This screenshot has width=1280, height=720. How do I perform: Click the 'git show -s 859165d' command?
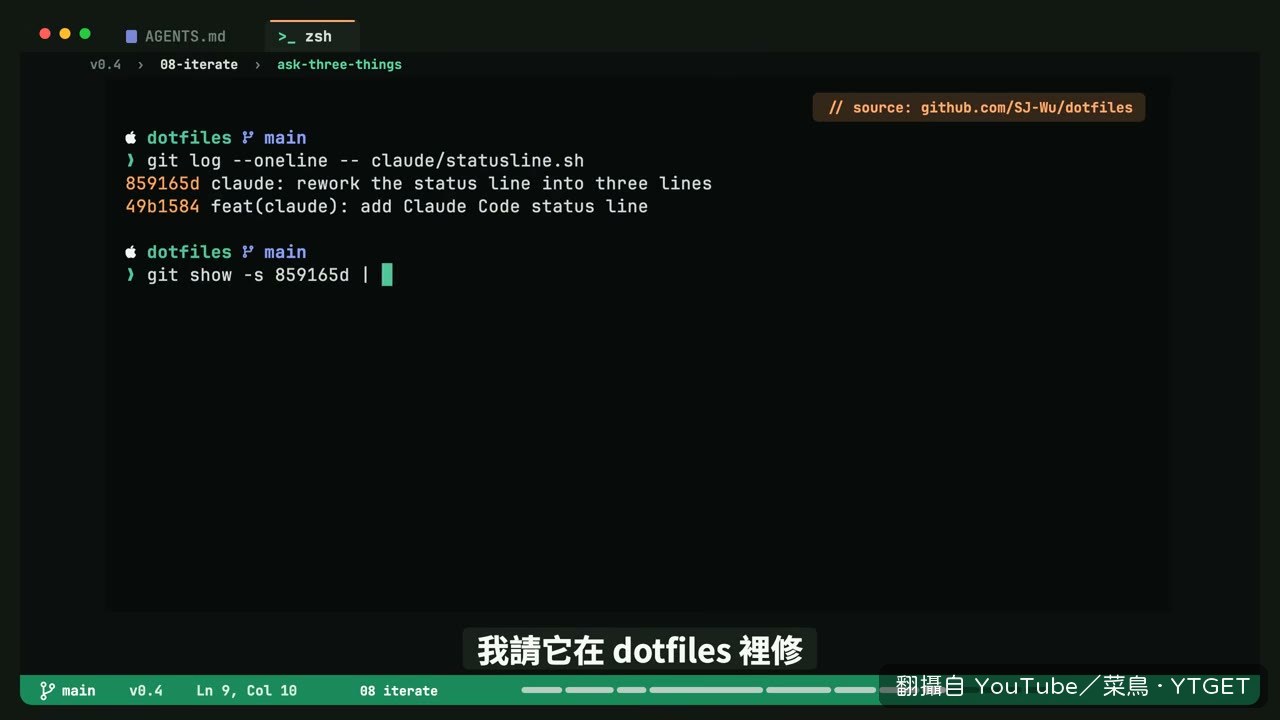click(x=248, y=275)
